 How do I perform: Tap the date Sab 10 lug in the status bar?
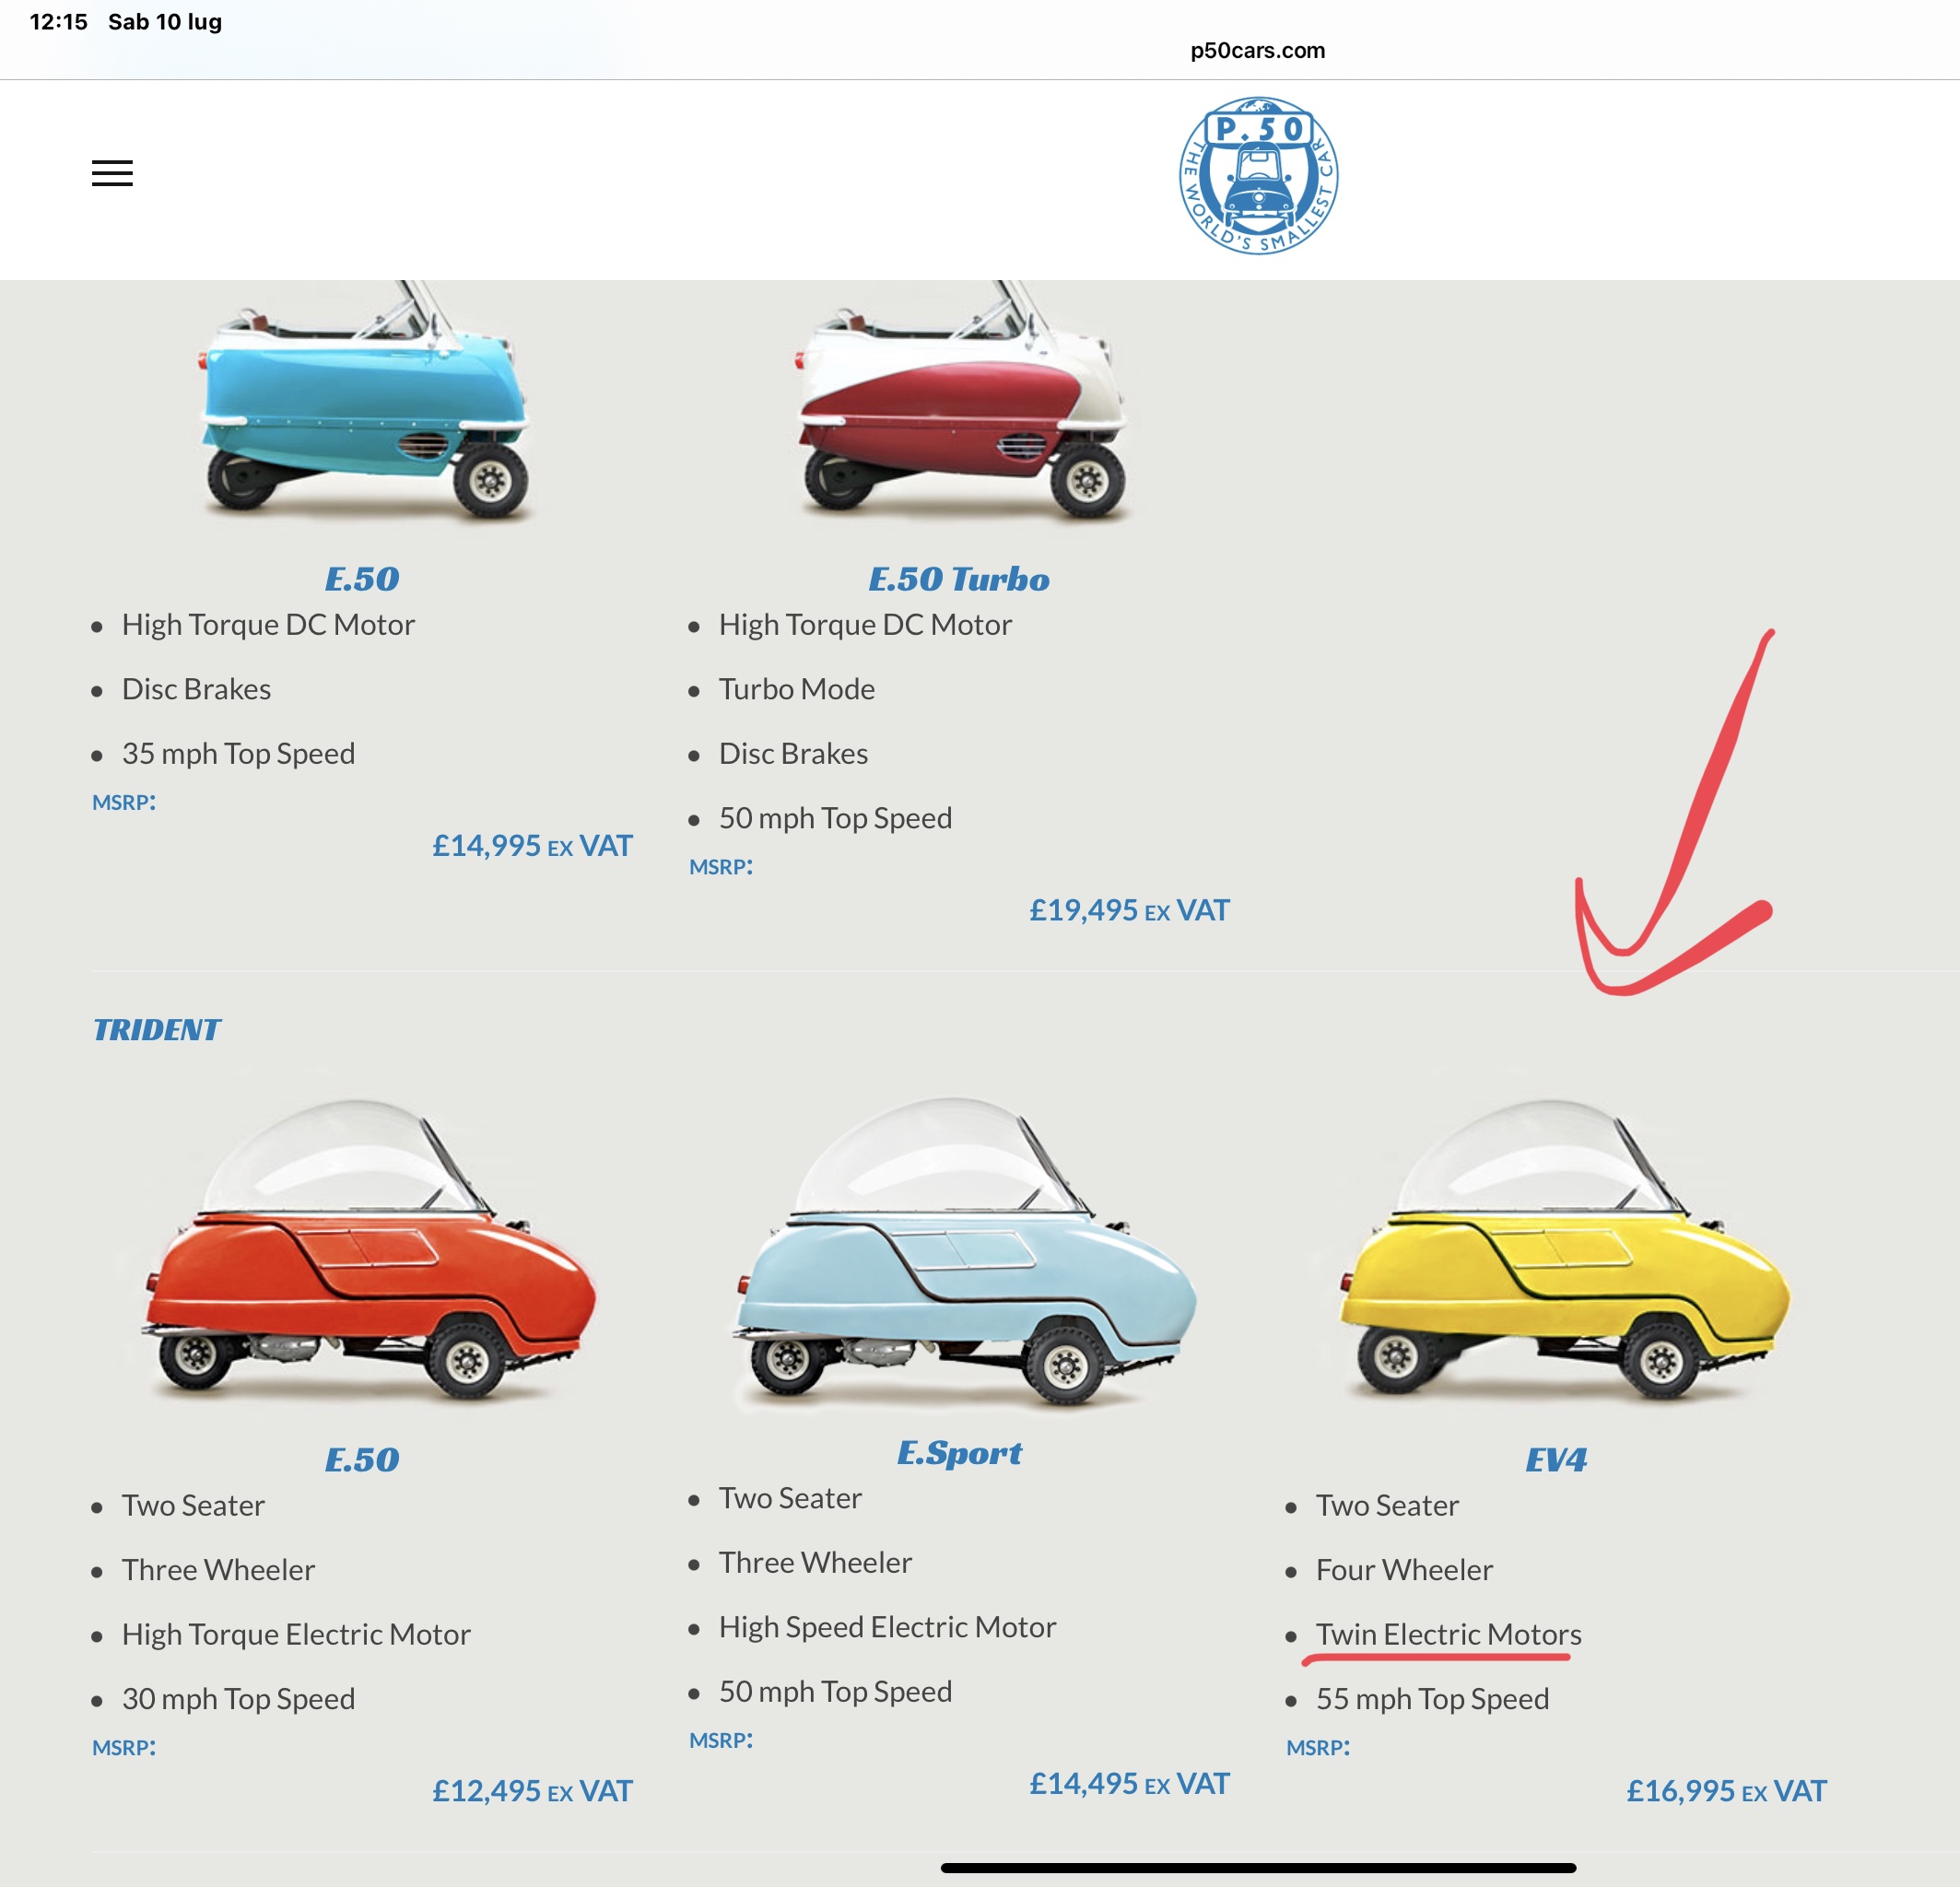(165, 22)
